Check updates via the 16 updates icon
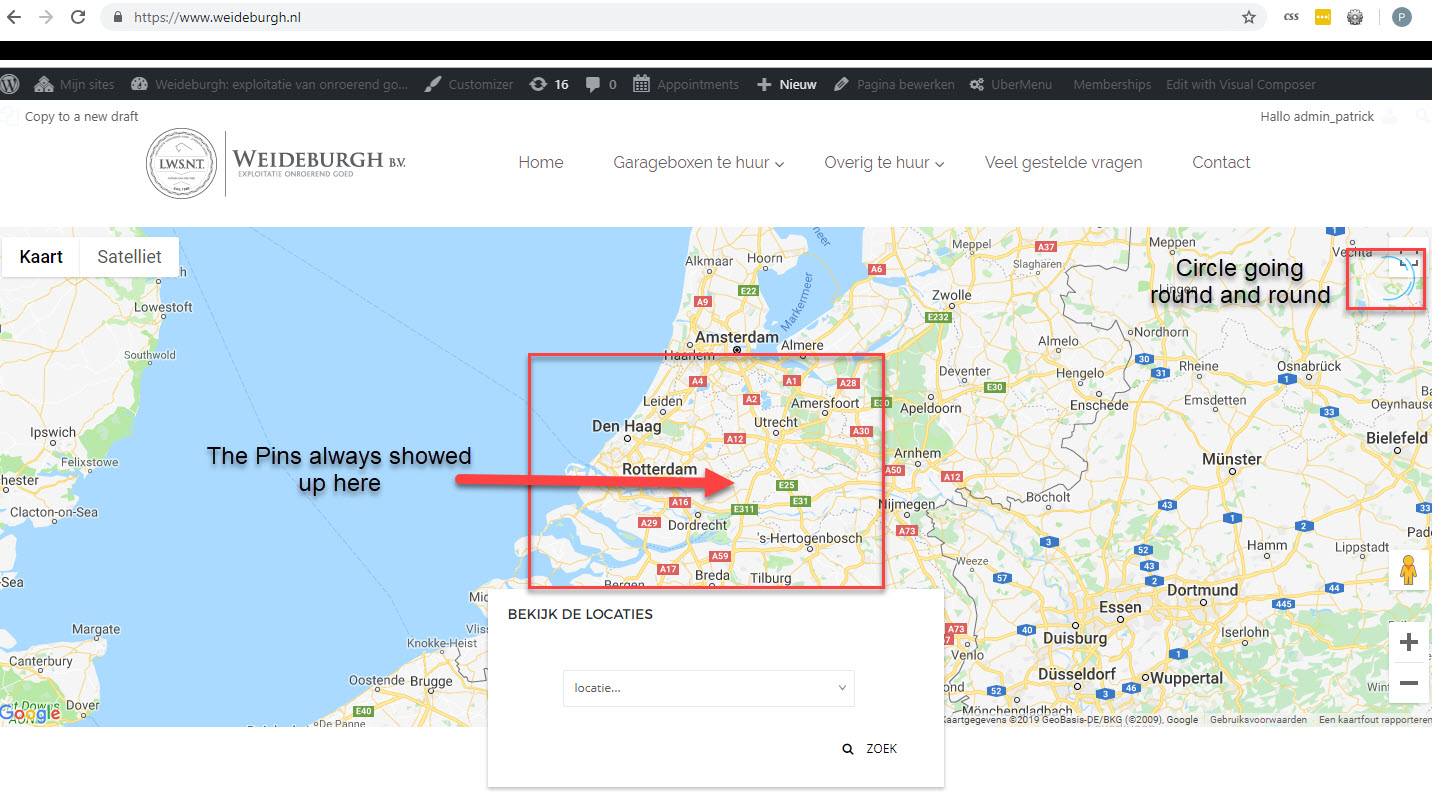 click(x=536, y=84)
